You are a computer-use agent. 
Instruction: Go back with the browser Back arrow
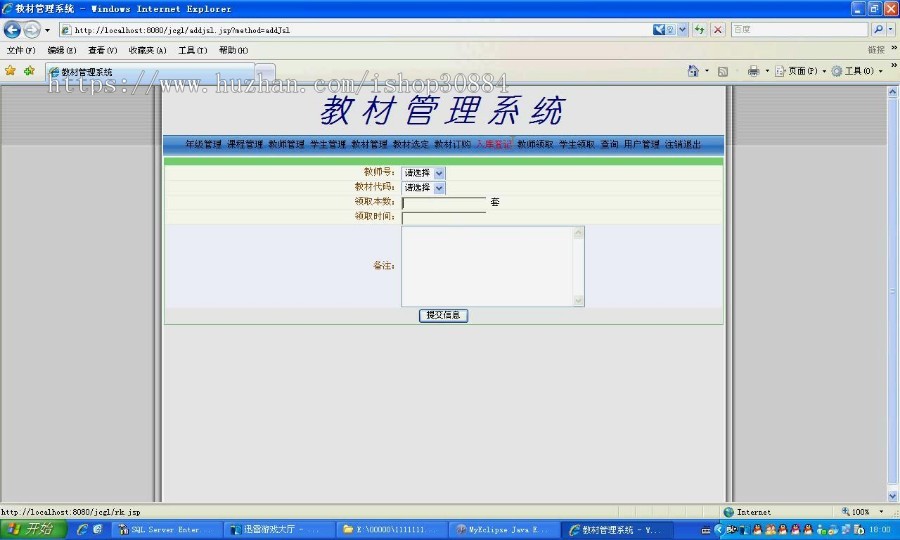[x=13, y=29]
